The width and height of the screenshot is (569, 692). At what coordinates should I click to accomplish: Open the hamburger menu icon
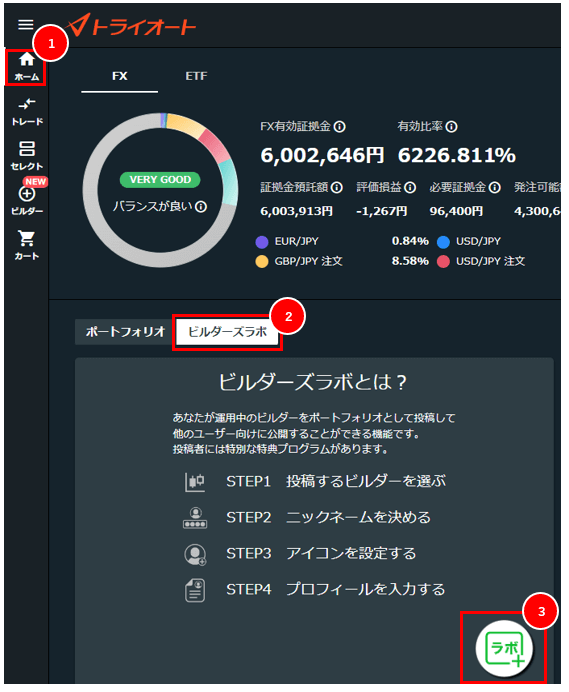(x=26, y=25)
